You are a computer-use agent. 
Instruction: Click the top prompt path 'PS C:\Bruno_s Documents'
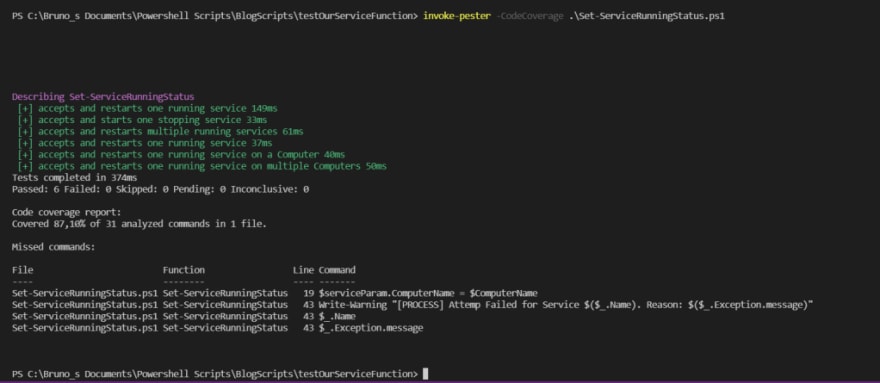pos(214,16)
